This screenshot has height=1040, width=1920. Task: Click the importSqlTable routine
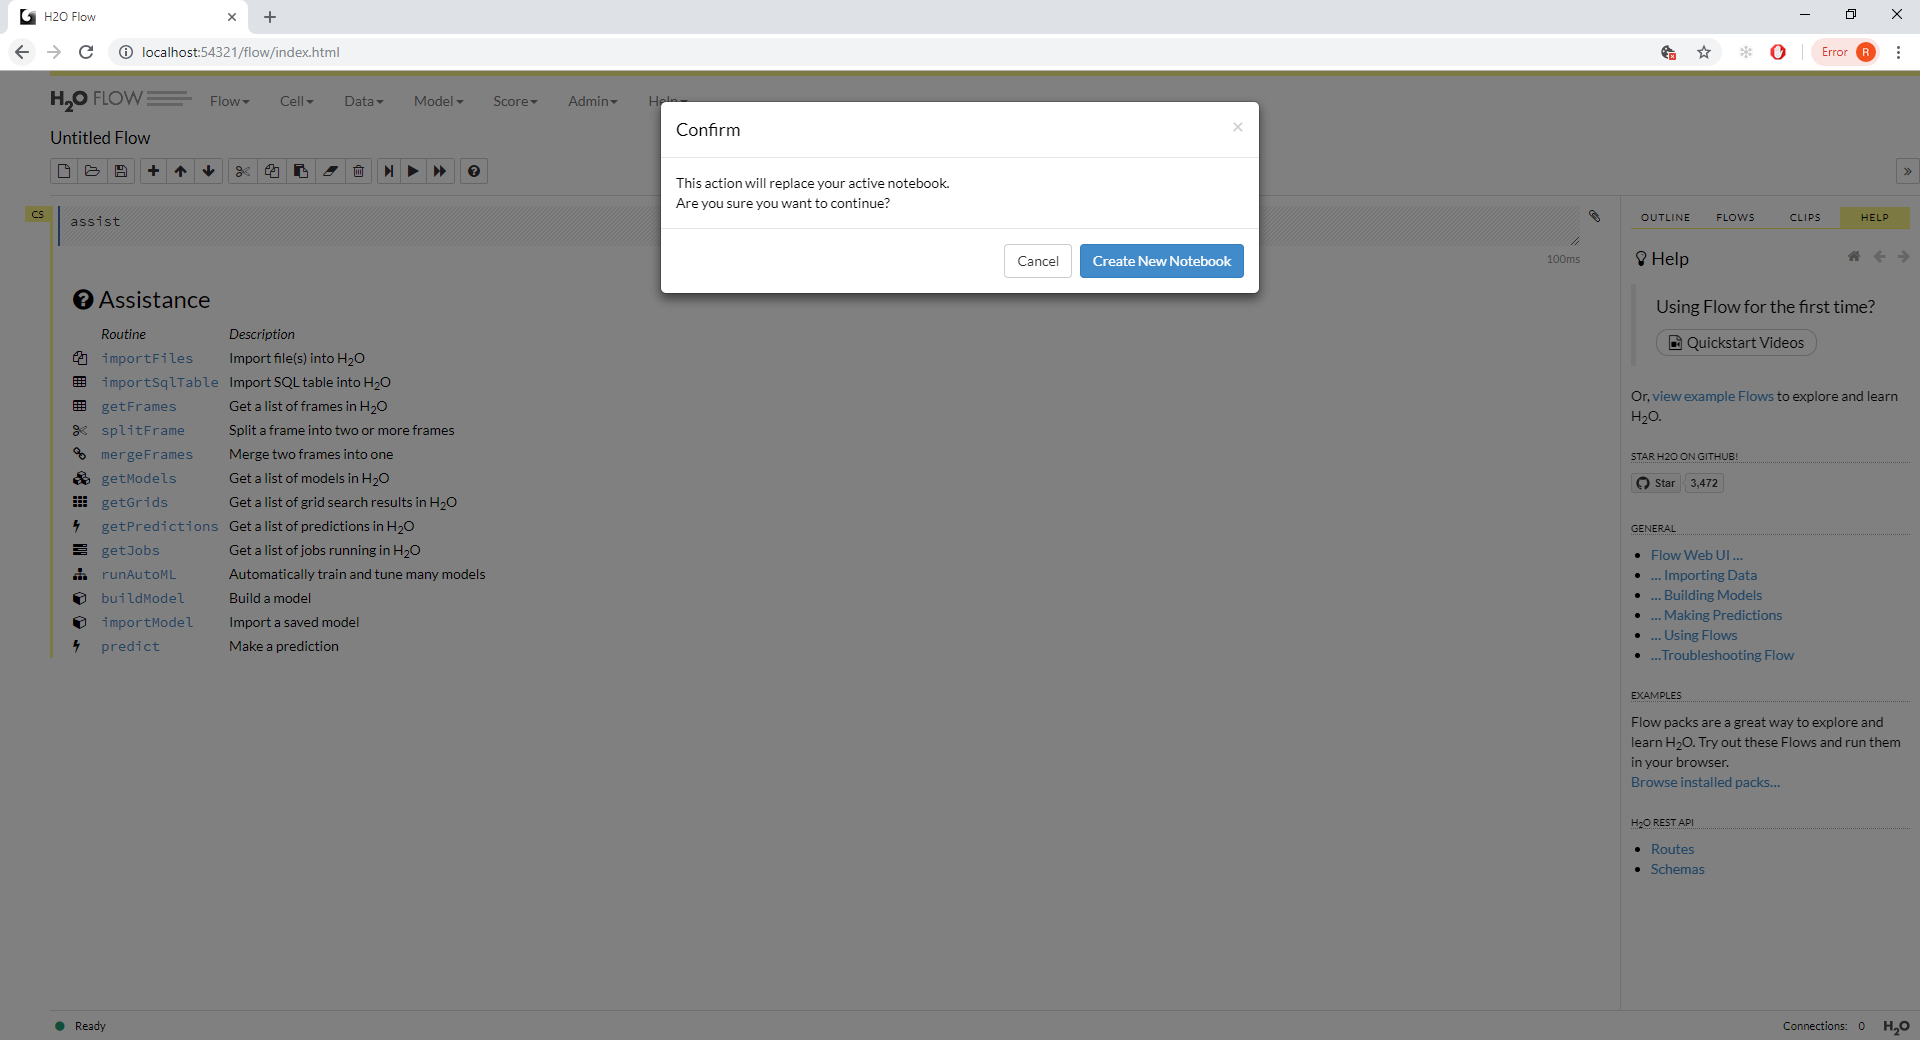159,382
